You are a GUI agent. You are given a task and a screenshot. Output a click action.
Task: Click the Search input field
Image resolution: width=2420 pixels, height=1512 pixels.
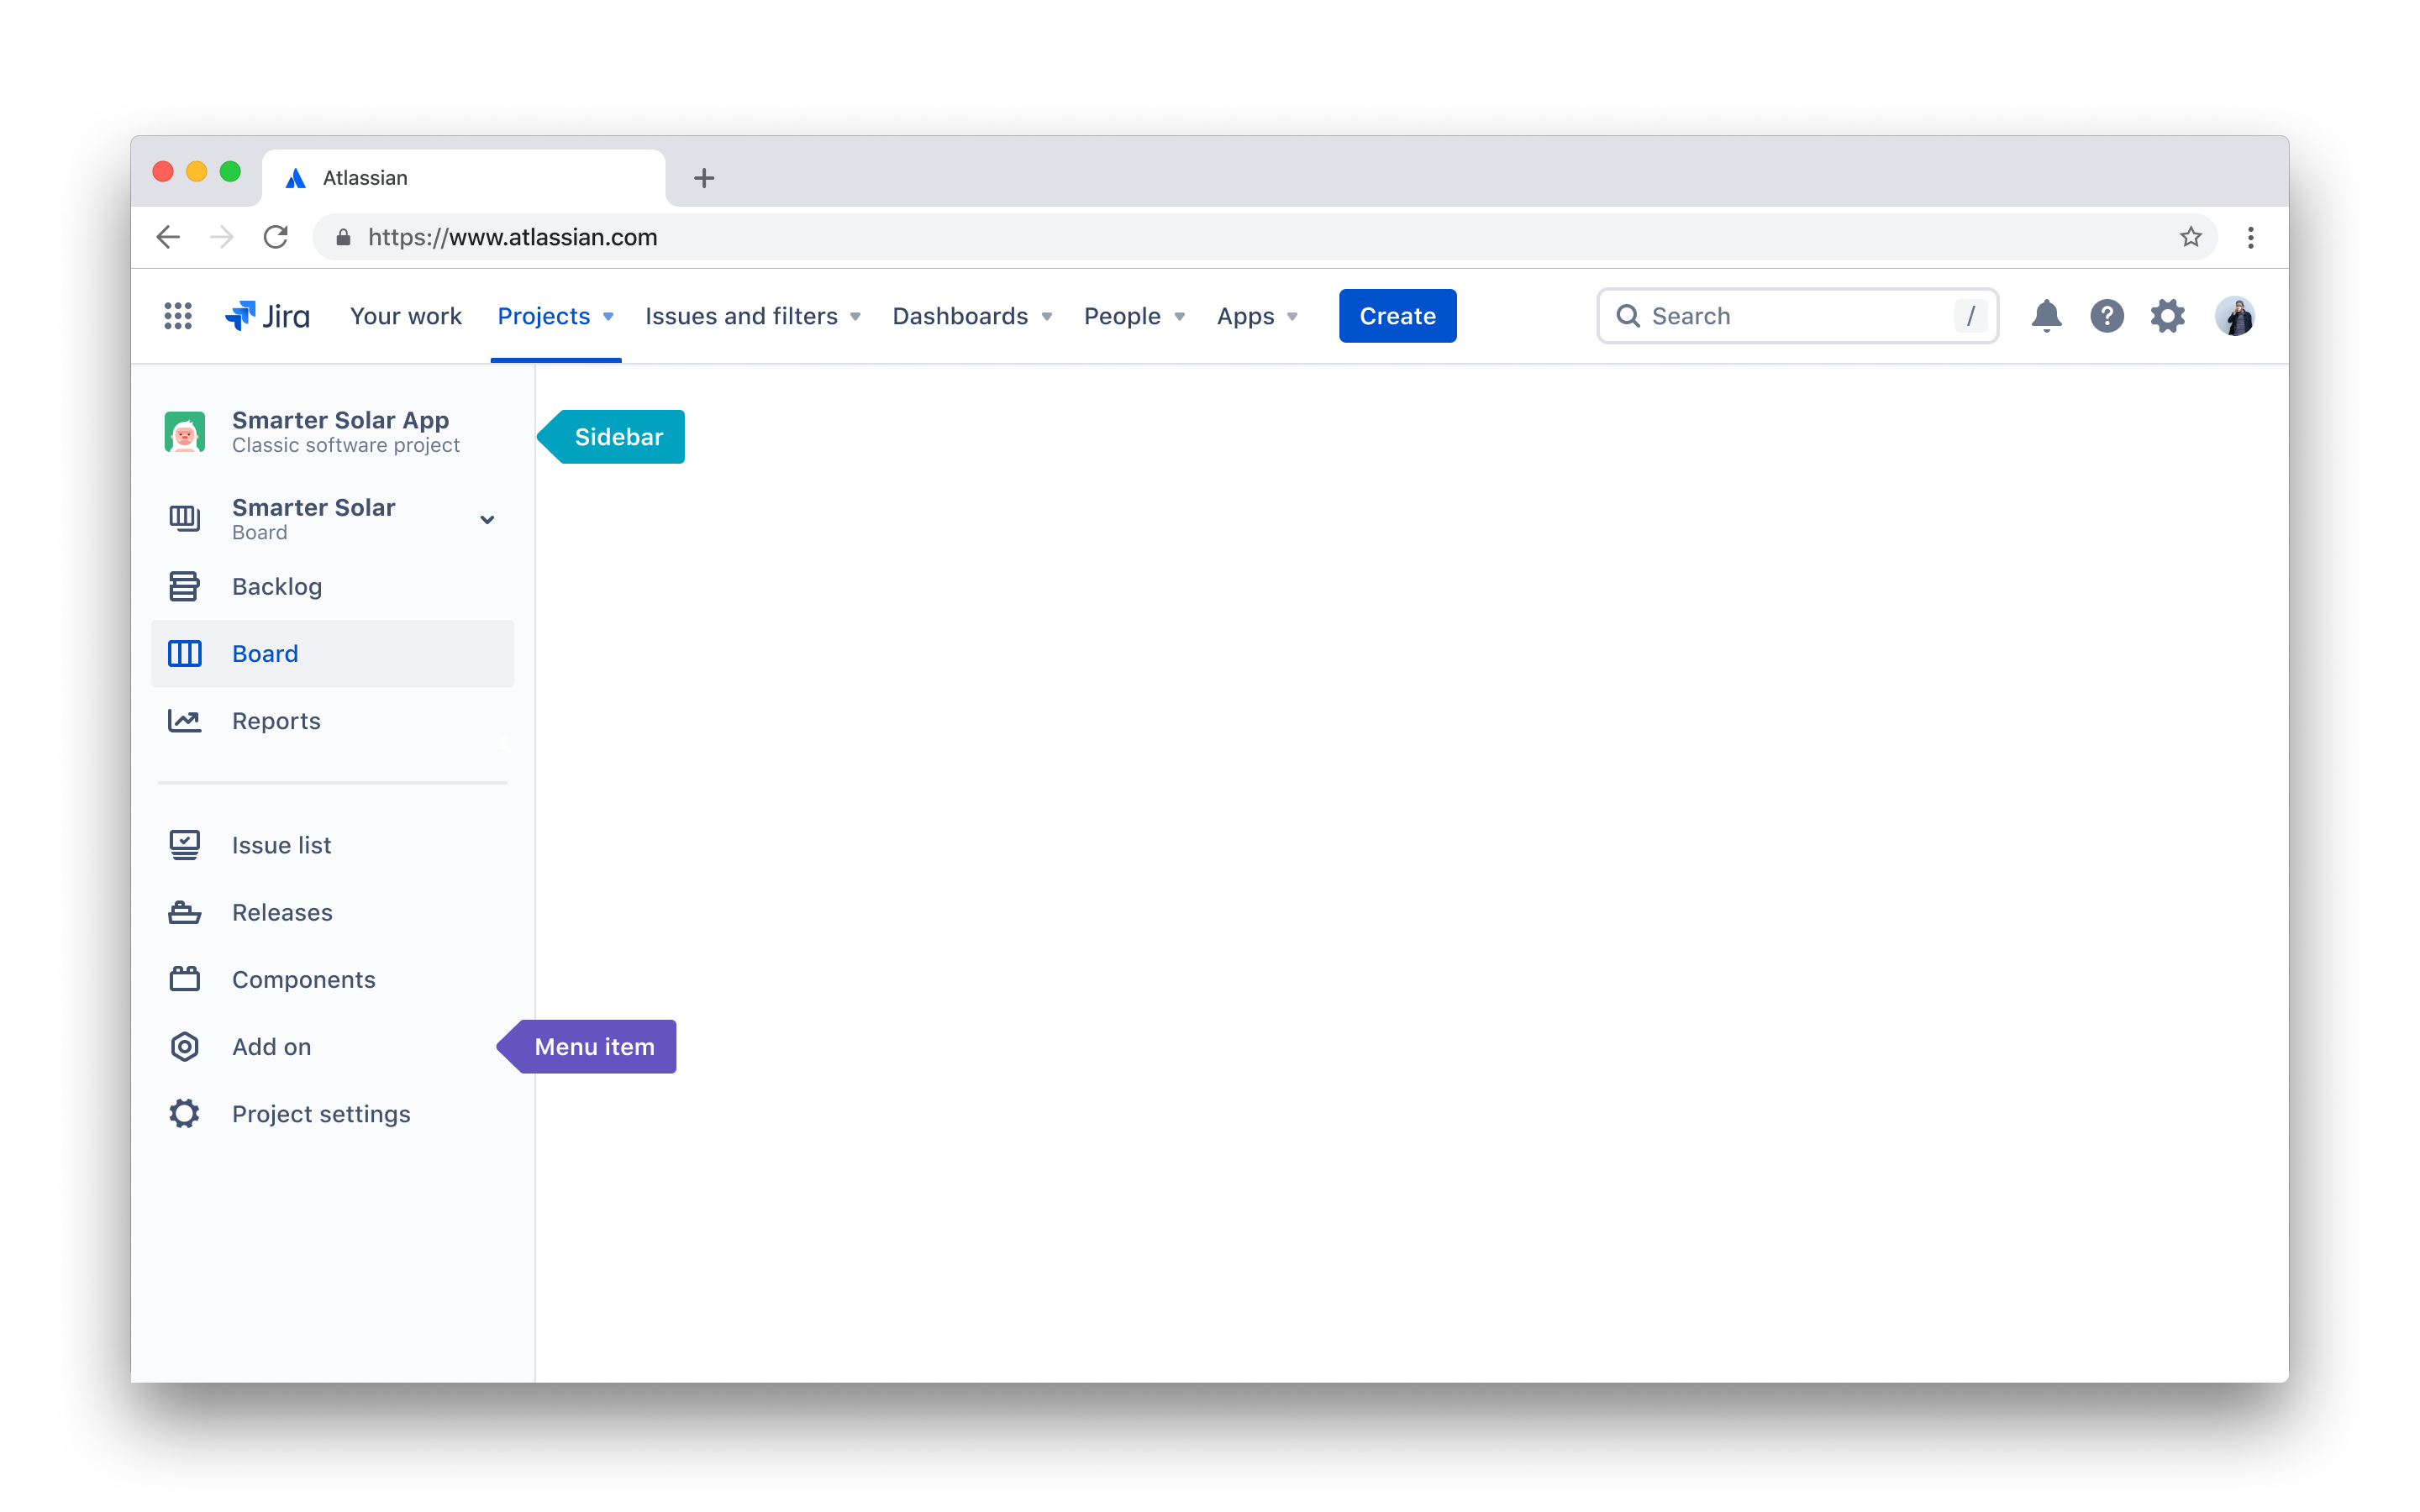(1797, 315)
